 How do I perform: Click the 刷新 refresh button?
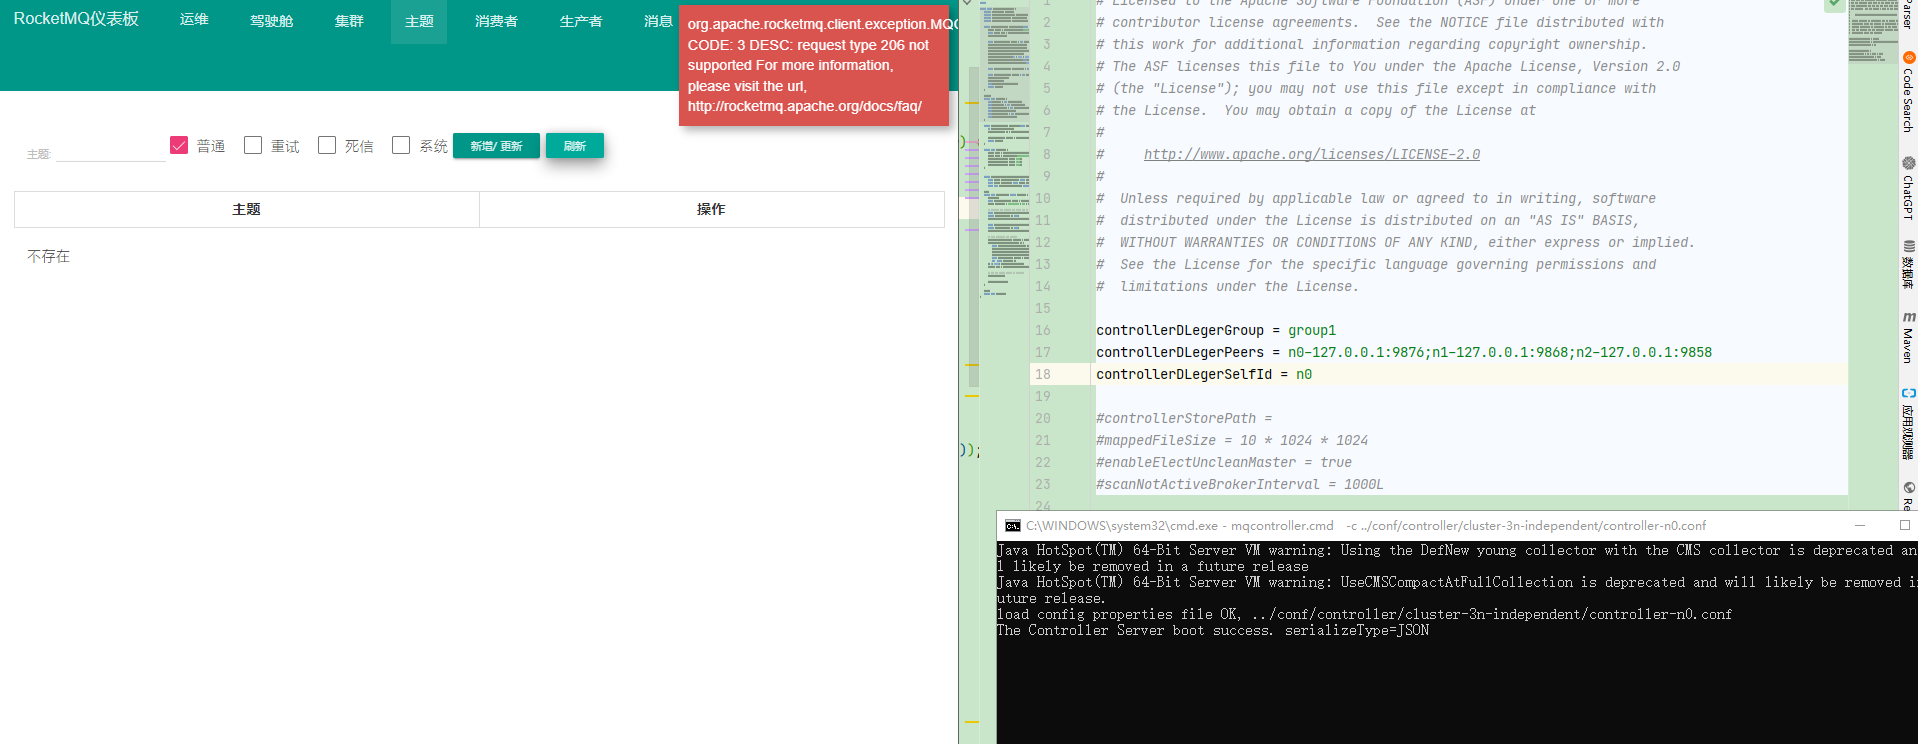click(x=574, y=146)
